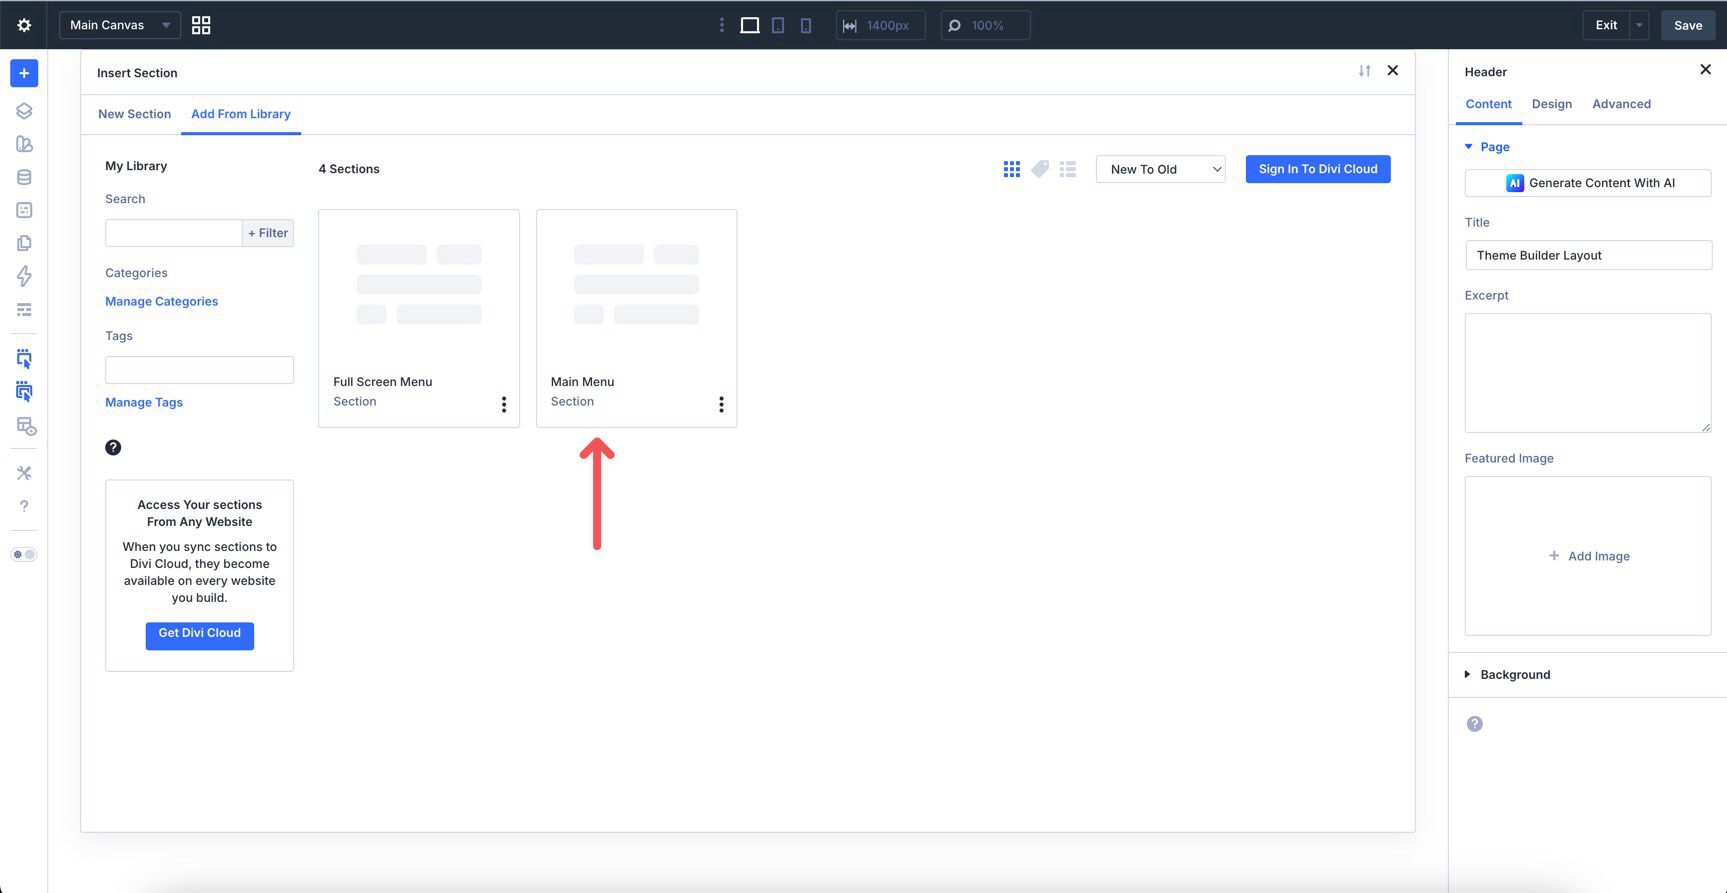Close the Insert Section dialog
Screen dimensions: 1727x893
pyautogui.click(x=1392, y=71)
